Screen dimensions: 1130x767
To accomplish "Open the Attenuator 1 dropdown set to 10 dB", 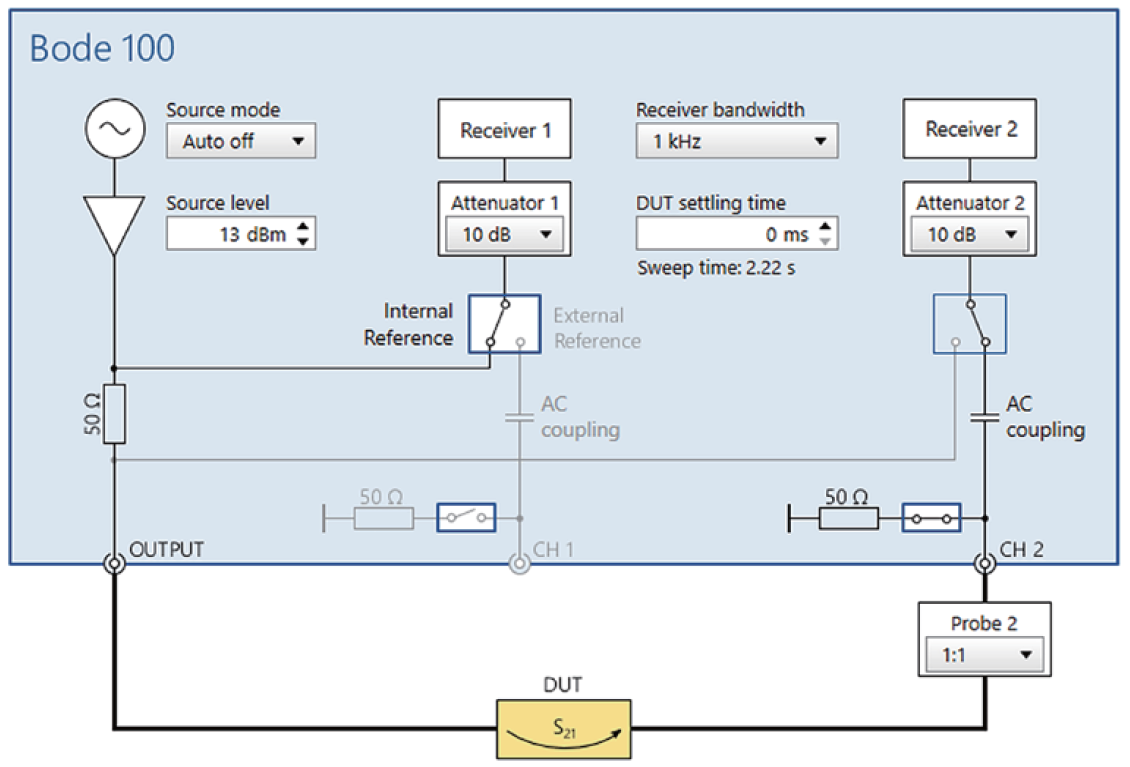I will [x=504, y=234].
